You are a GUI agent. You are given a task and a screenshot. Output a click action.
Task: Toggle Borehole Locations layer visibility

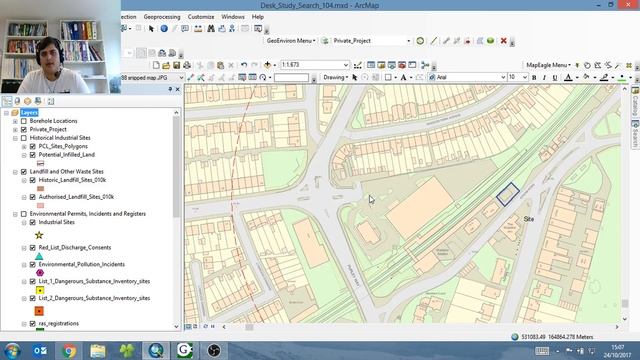click(x=24, y=121)
